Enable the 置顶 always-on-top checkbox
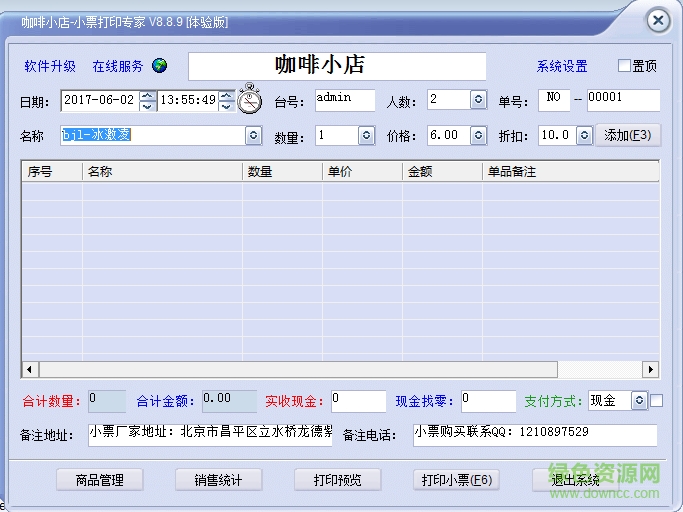683x512 pixels. 625,66
